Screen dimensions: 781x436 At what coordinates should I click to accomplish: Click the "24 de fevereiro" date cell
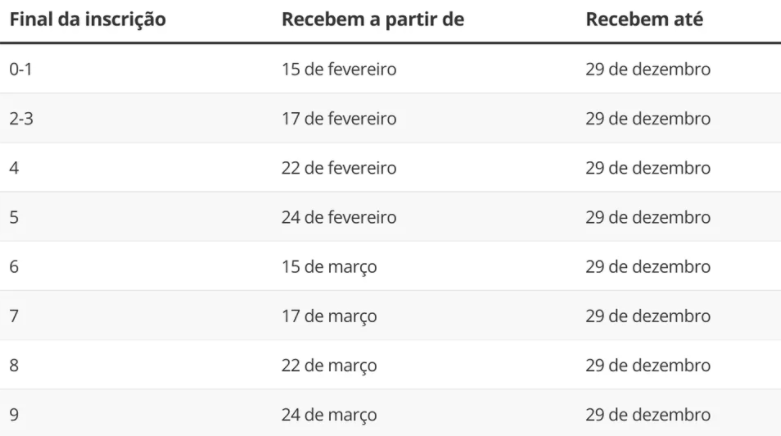click(338, 218)
